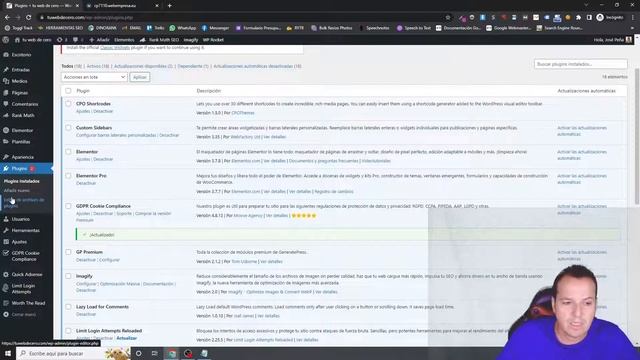The image size is (640, 360).
Task: Open Plantillas sidebar item
Action: [x=21, y=142]
